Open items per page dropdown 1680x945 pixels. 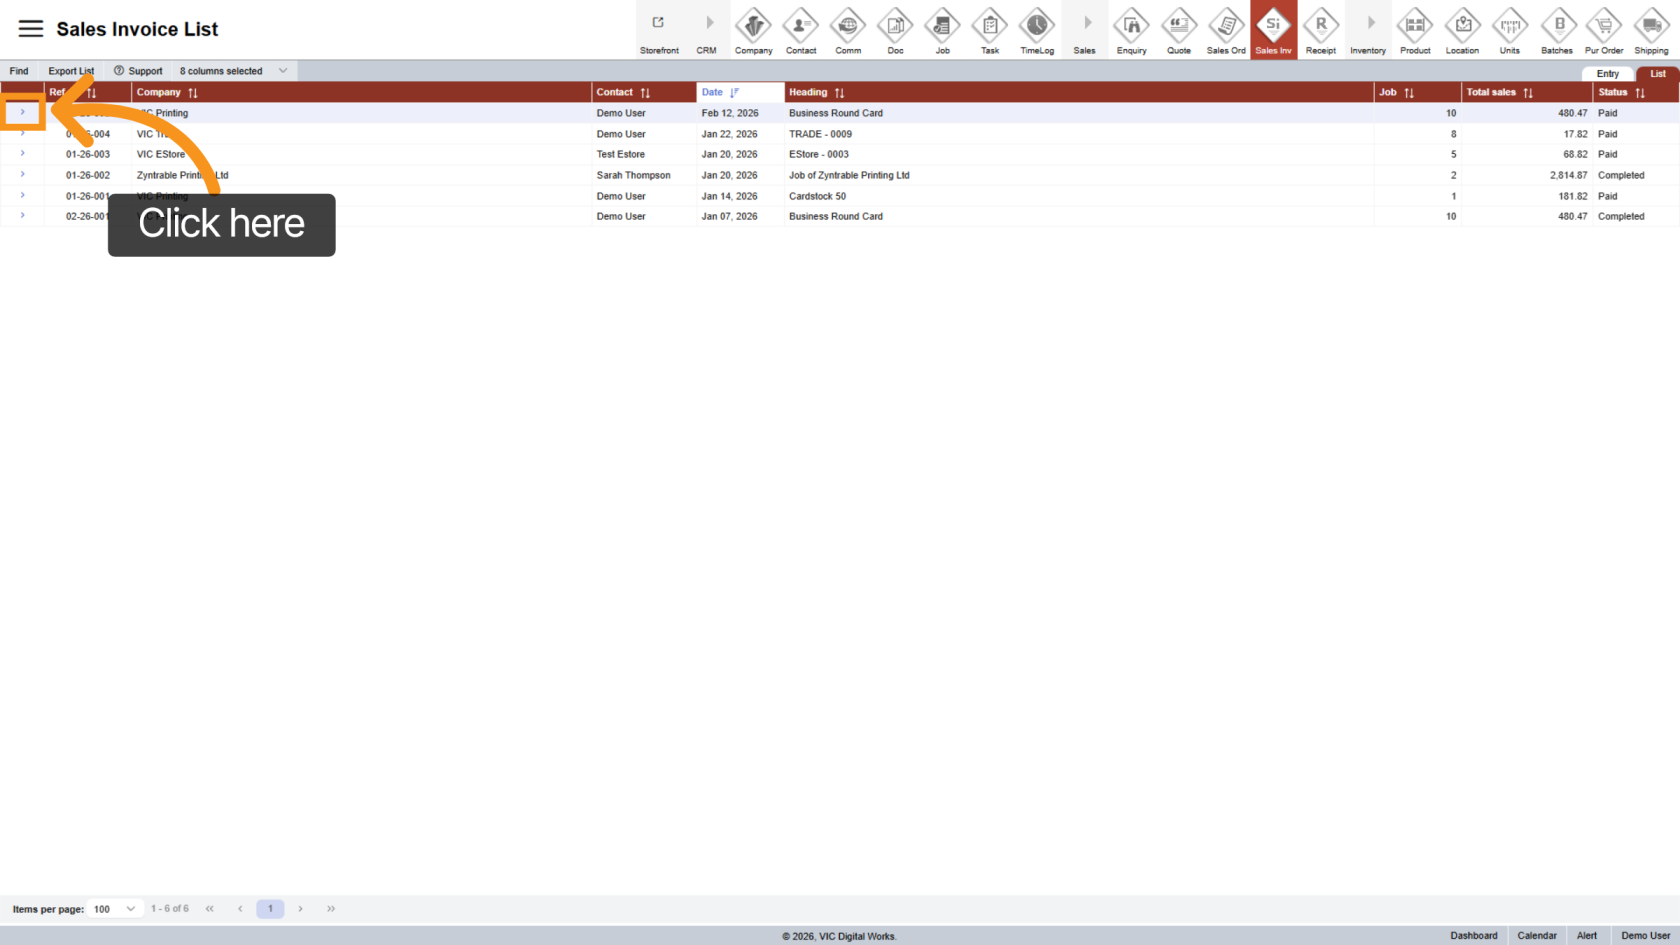point(115,909)
